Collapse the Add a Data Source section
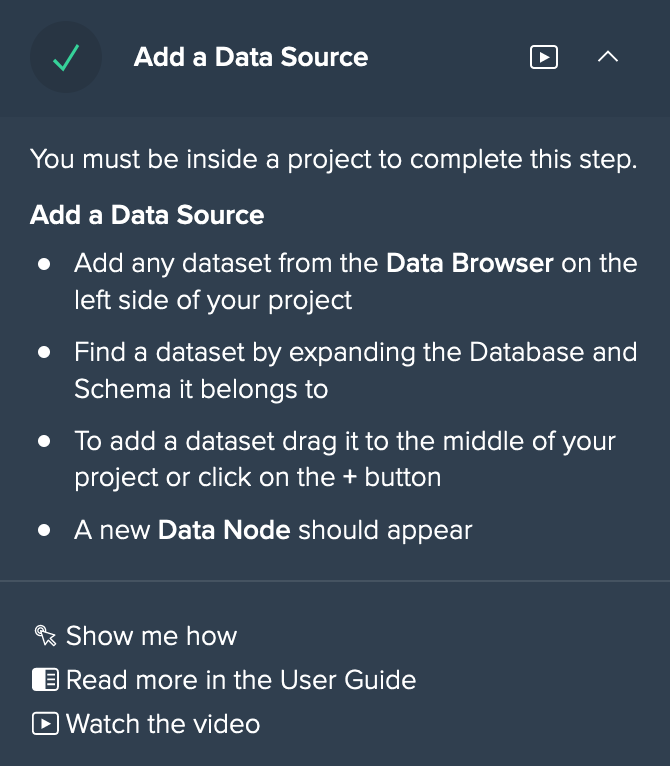The width and height of the screenshot is (670, 766). coord(607,57)
